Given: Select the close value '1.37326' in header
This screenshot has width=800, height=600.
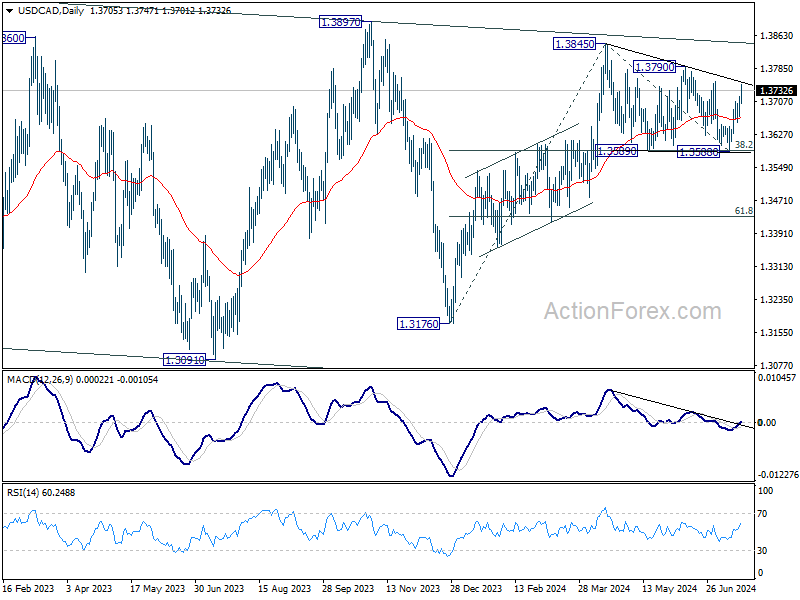Looking at the screenshot, I should pos(215,11).
